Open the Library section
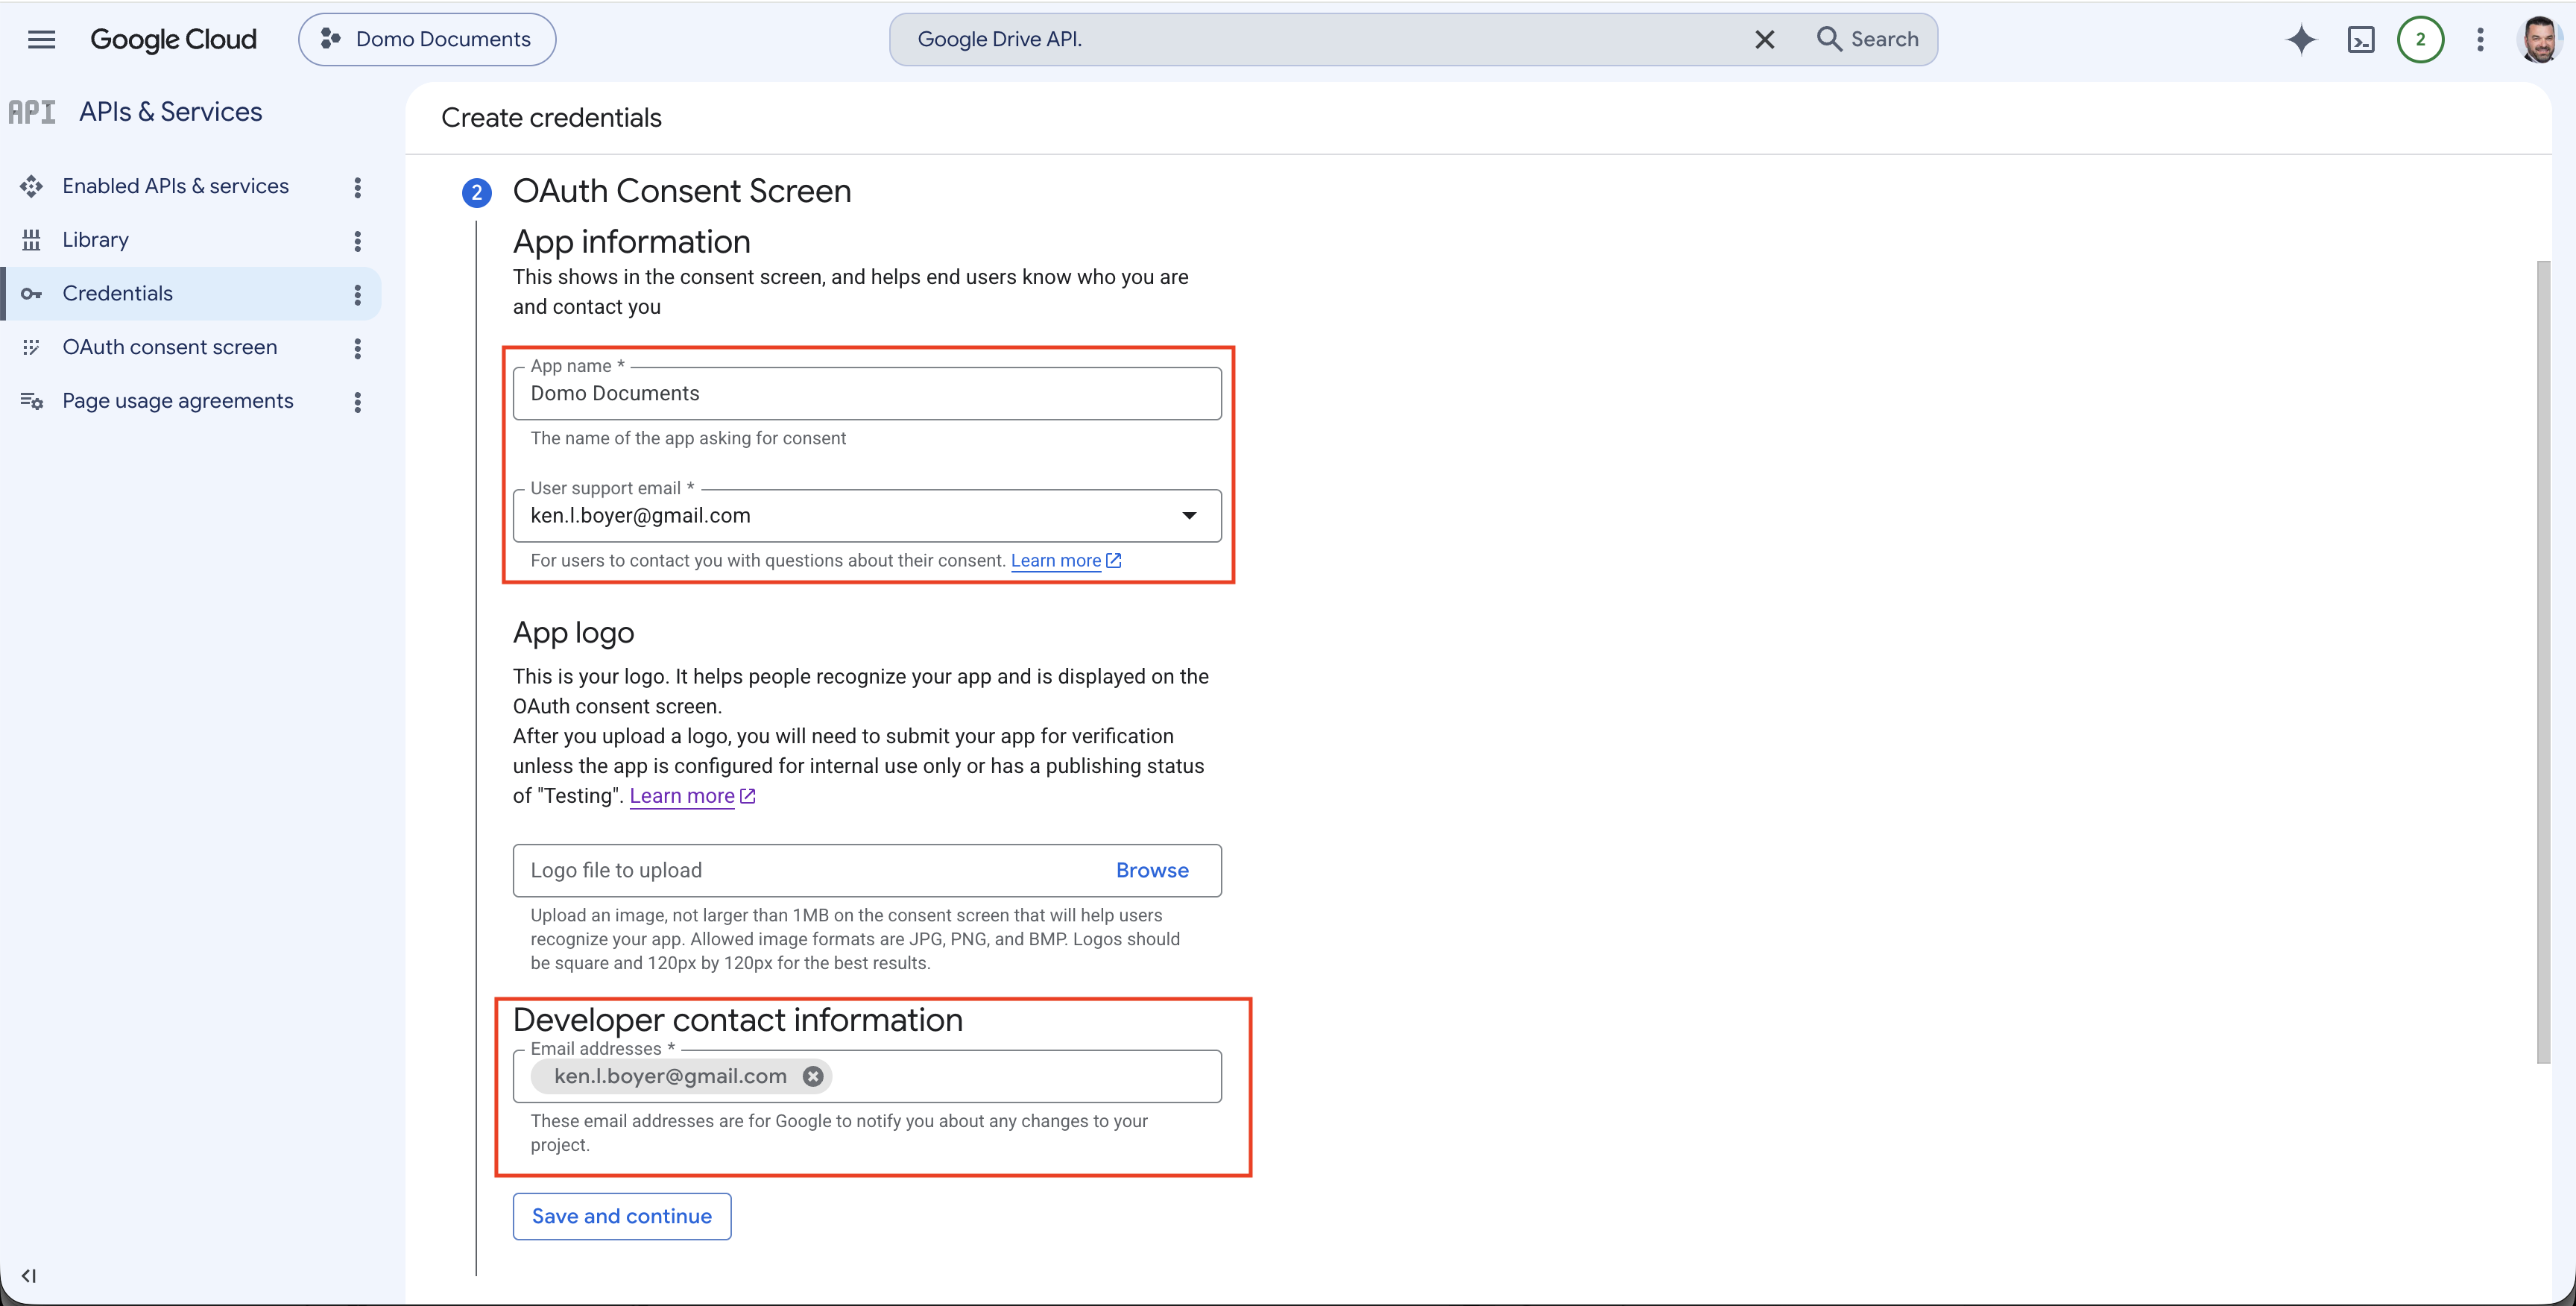Screen dimensions: 2576x1306 [96, 240]
